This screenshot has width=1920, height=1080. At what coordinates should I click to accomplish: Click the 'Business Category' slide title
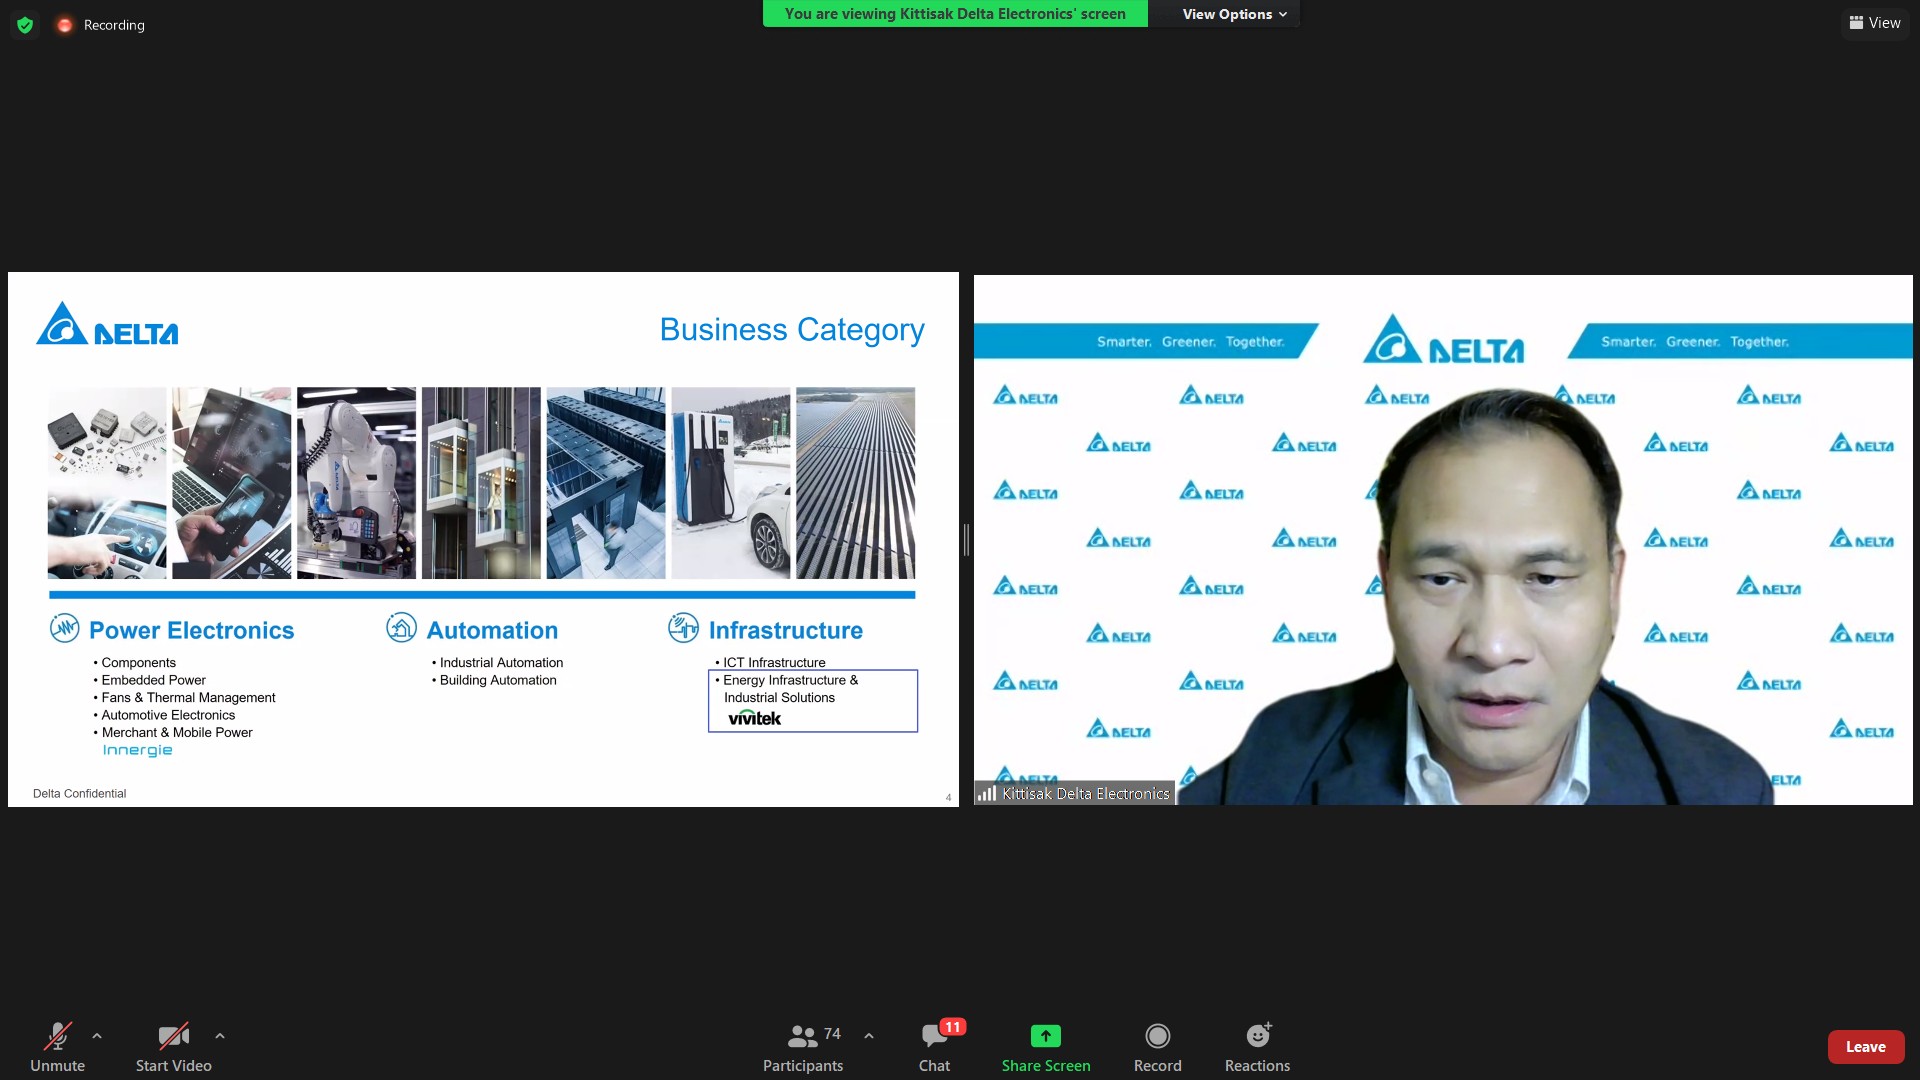pyautogui.click(x=792, y=329)
